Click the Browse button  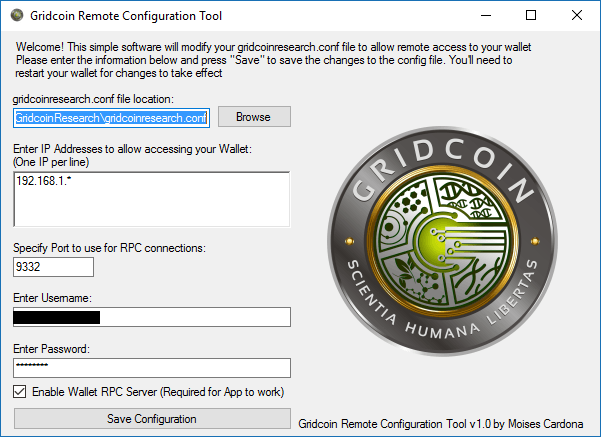(255, 117)
